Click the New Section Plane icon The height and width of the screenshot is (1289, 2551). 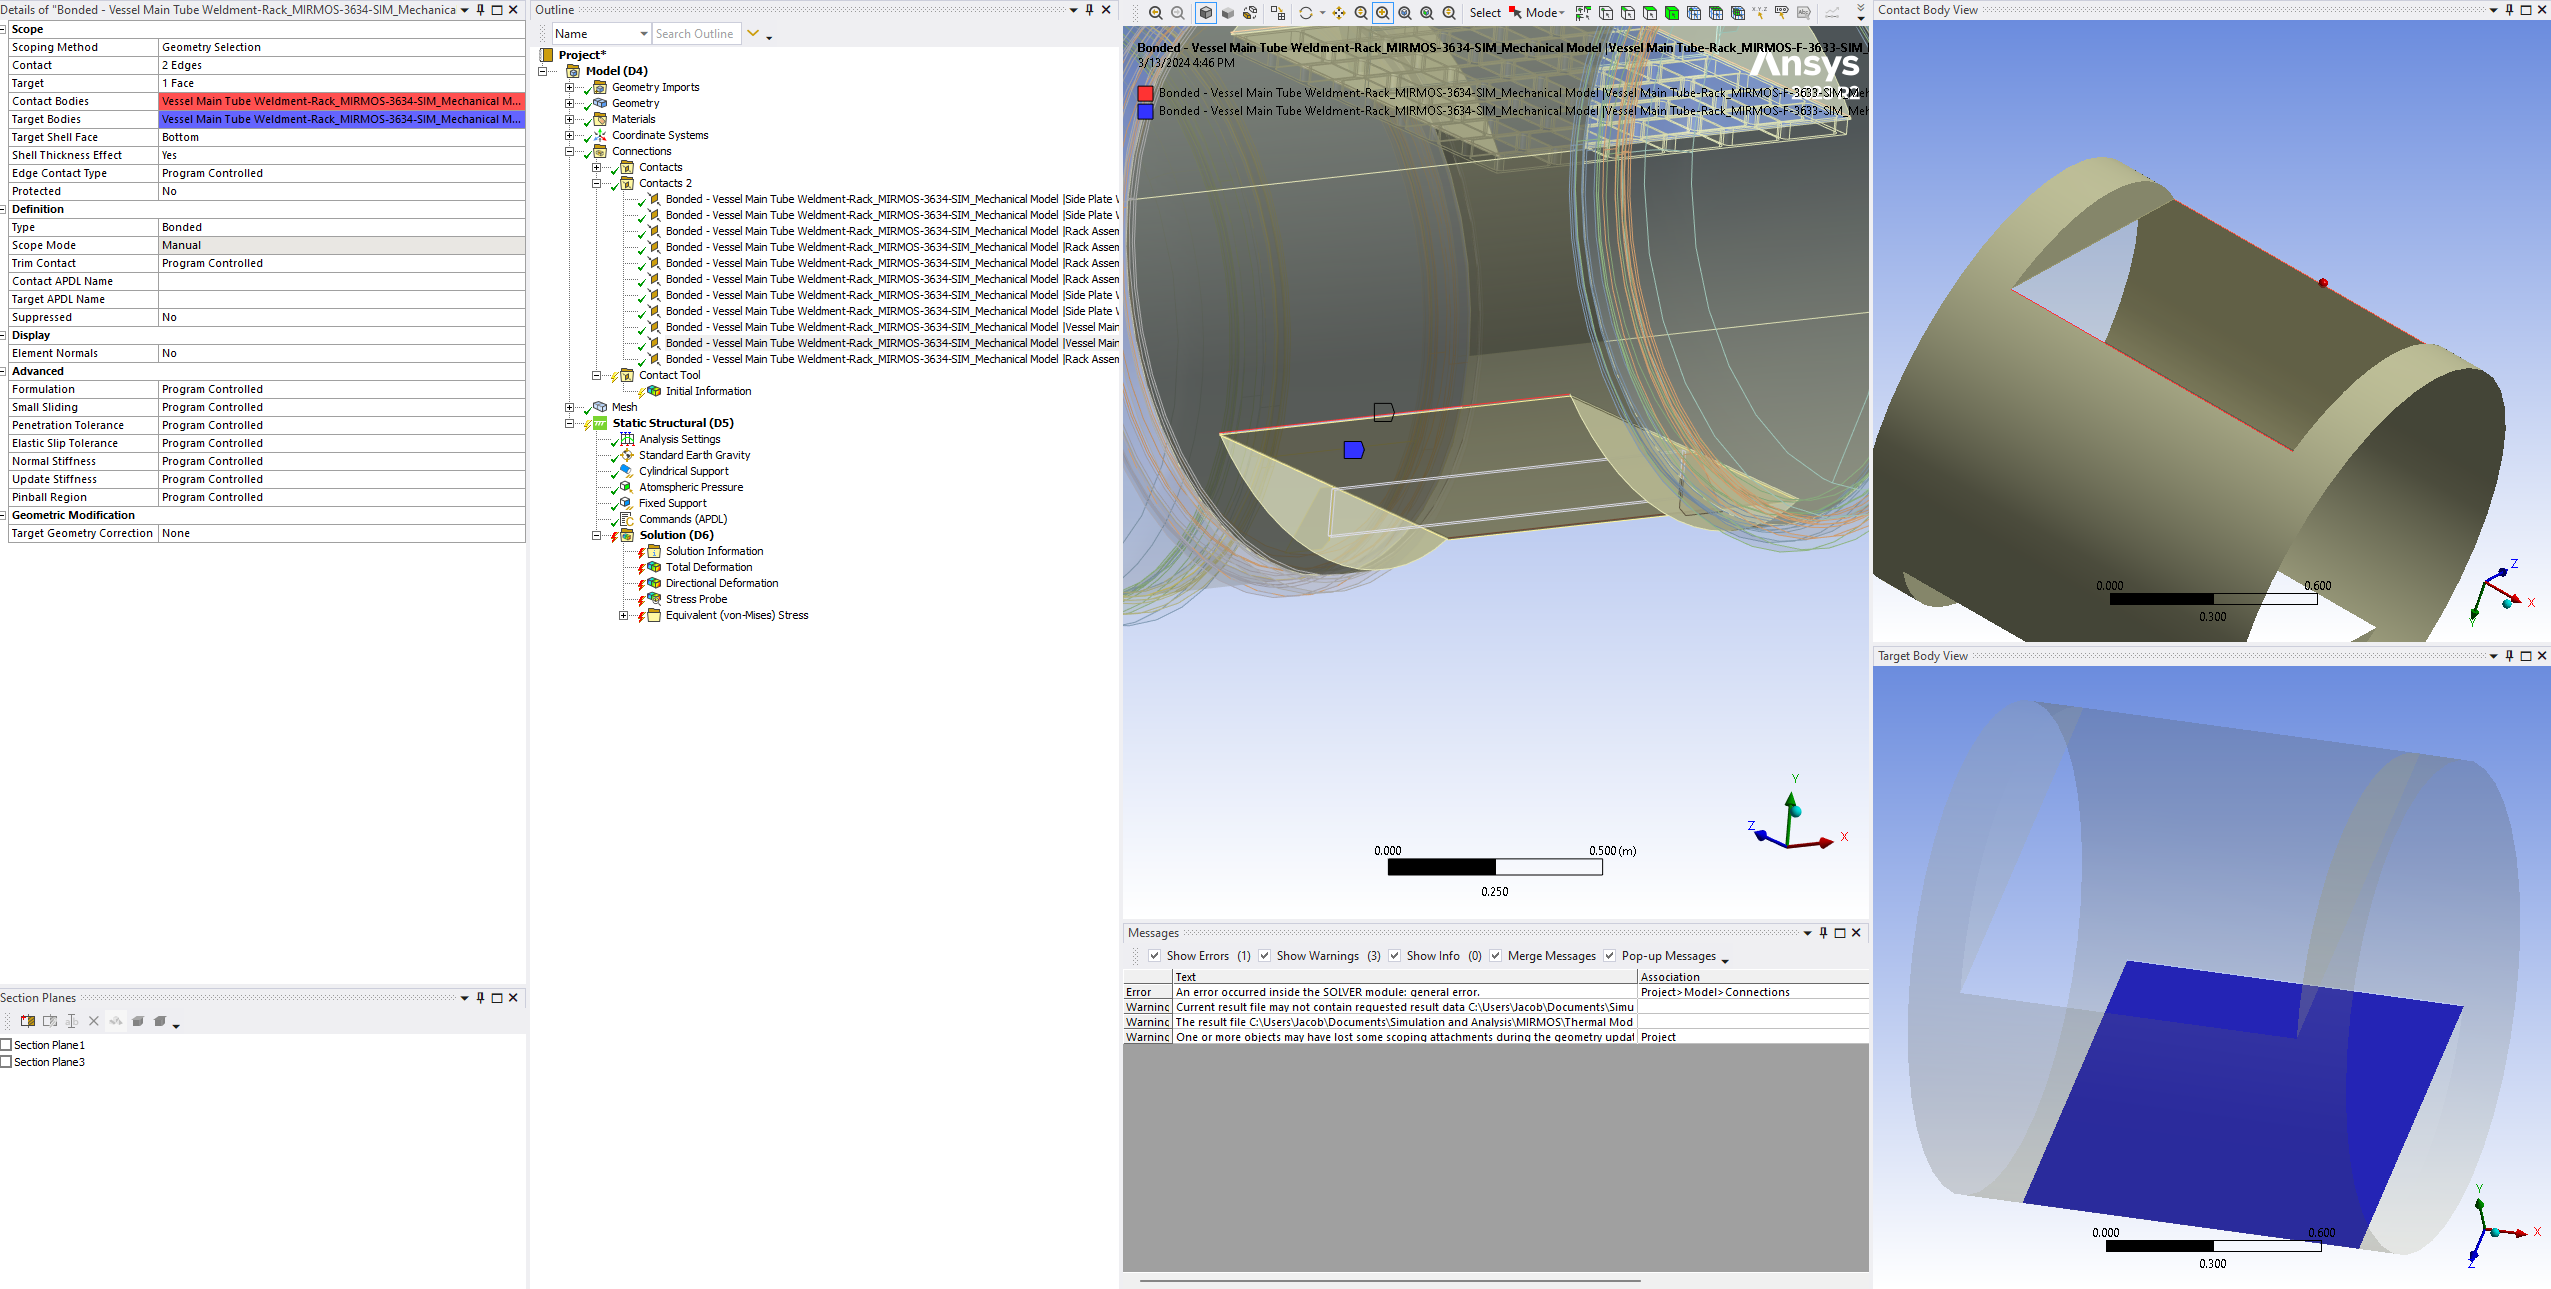tap(28, 1021)
